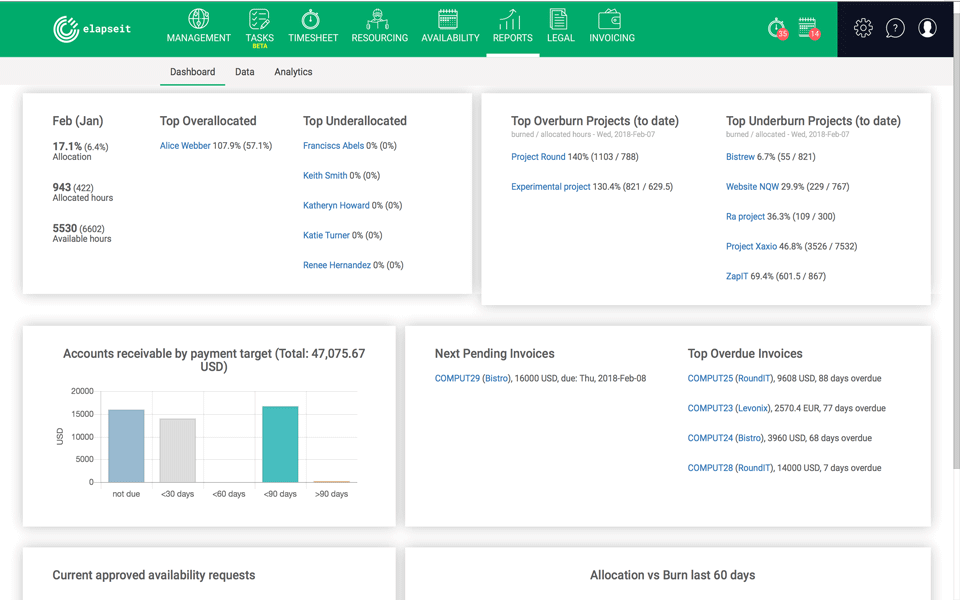960x600 pixels.
Task: Open Renee Hernandez link
Action: tap(337, 265)
